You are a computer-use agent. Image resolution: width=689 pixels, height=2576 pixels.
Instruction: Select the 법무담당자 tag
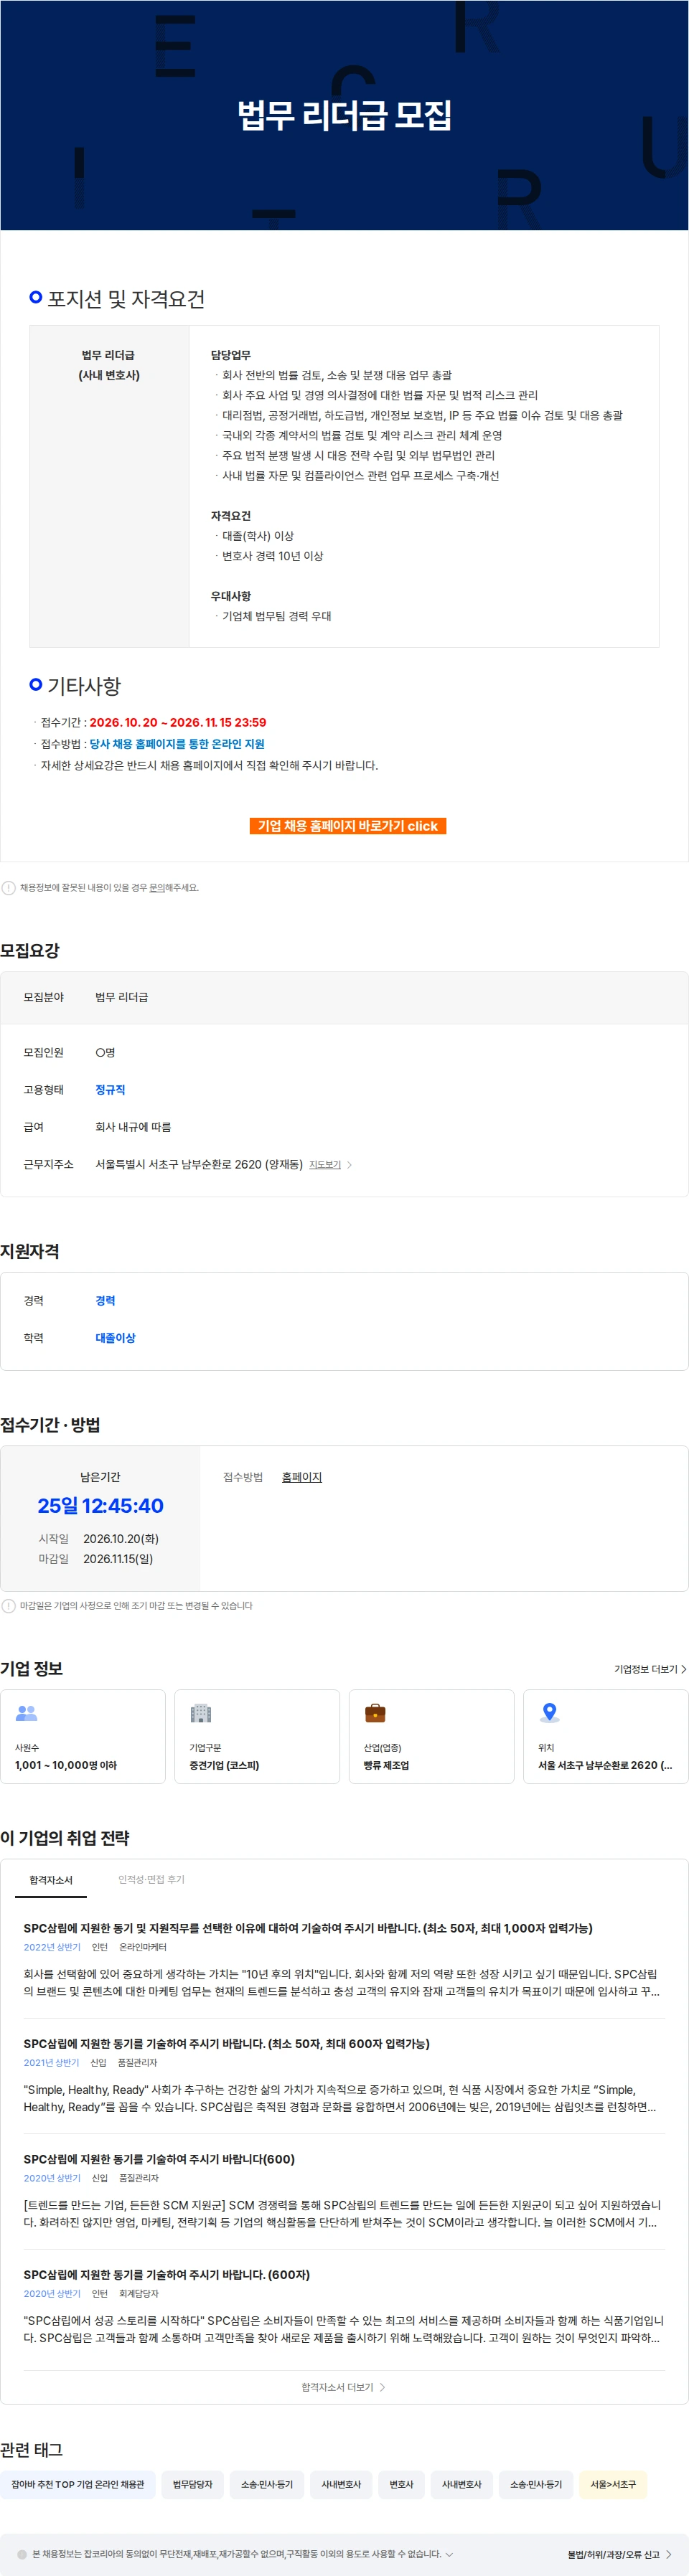pyautogui.click(x=192, y=2484)
